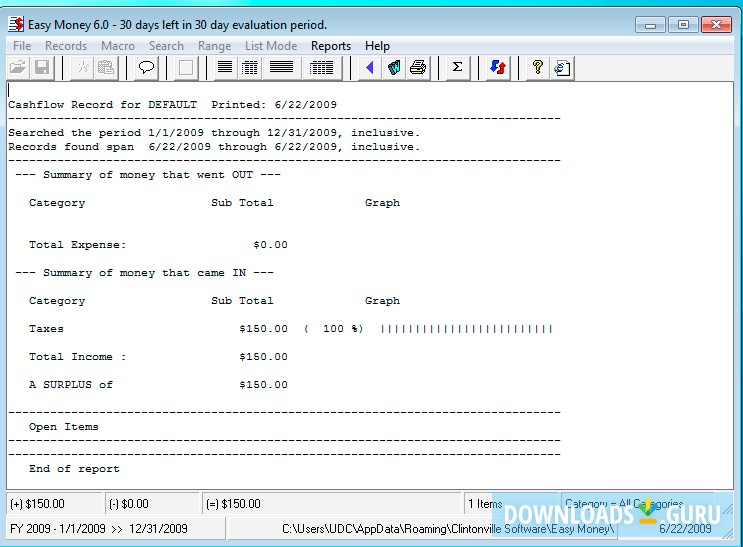743x547 pixels.
Task: Minimize the Easy Money window
Action: click(650, 25)
